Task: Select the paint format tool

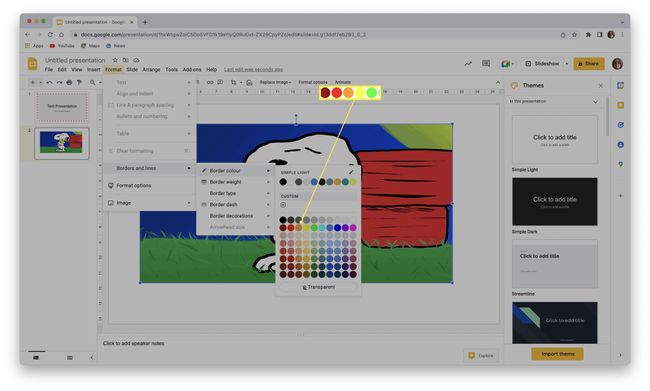Action: click(79, 83)
